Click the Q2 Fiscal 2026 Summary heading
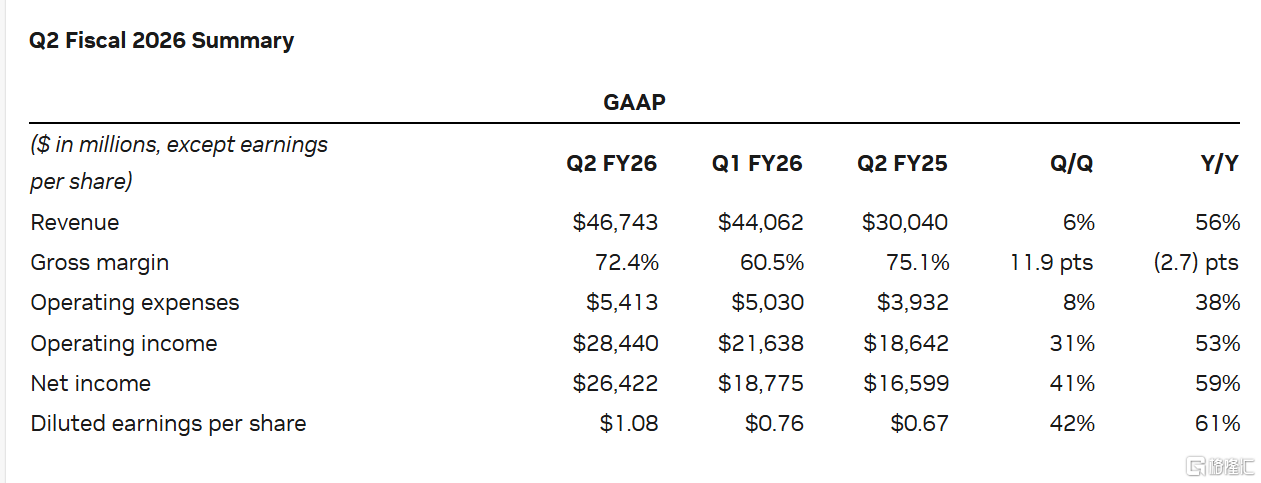 [x=162, y=41]
